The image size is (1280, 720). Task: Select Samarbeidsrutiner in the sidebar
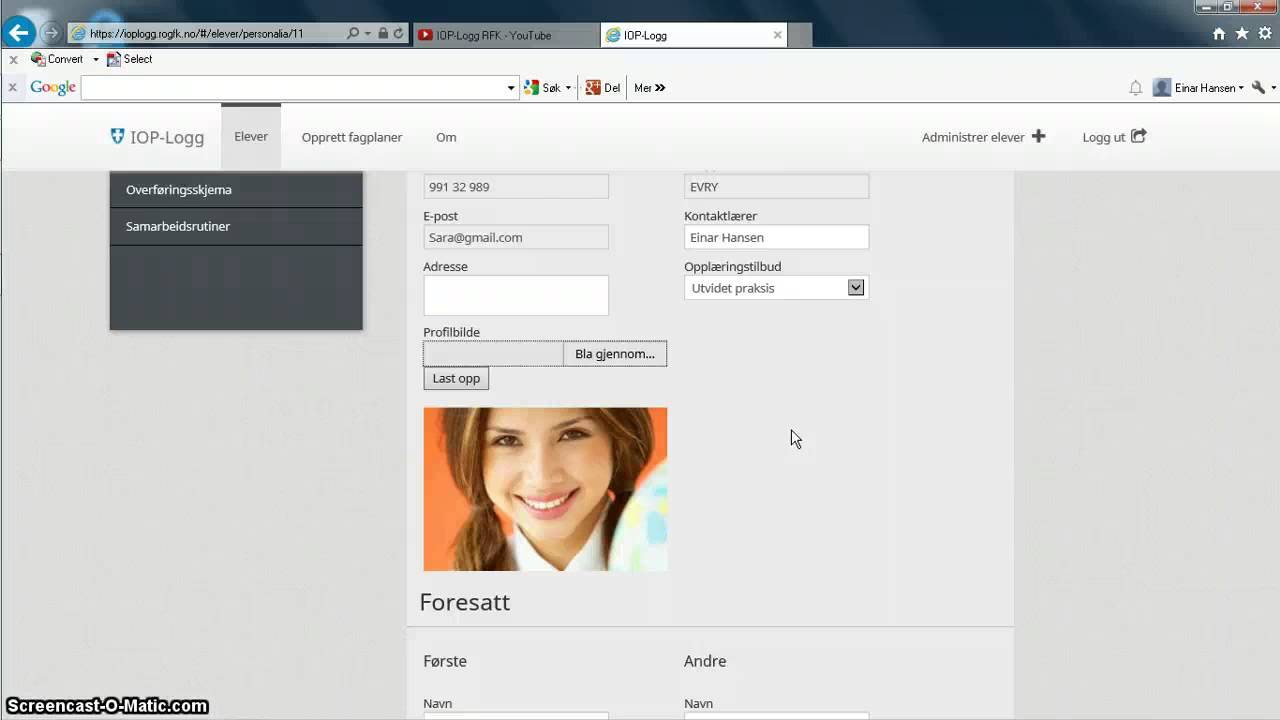point(236,227)
